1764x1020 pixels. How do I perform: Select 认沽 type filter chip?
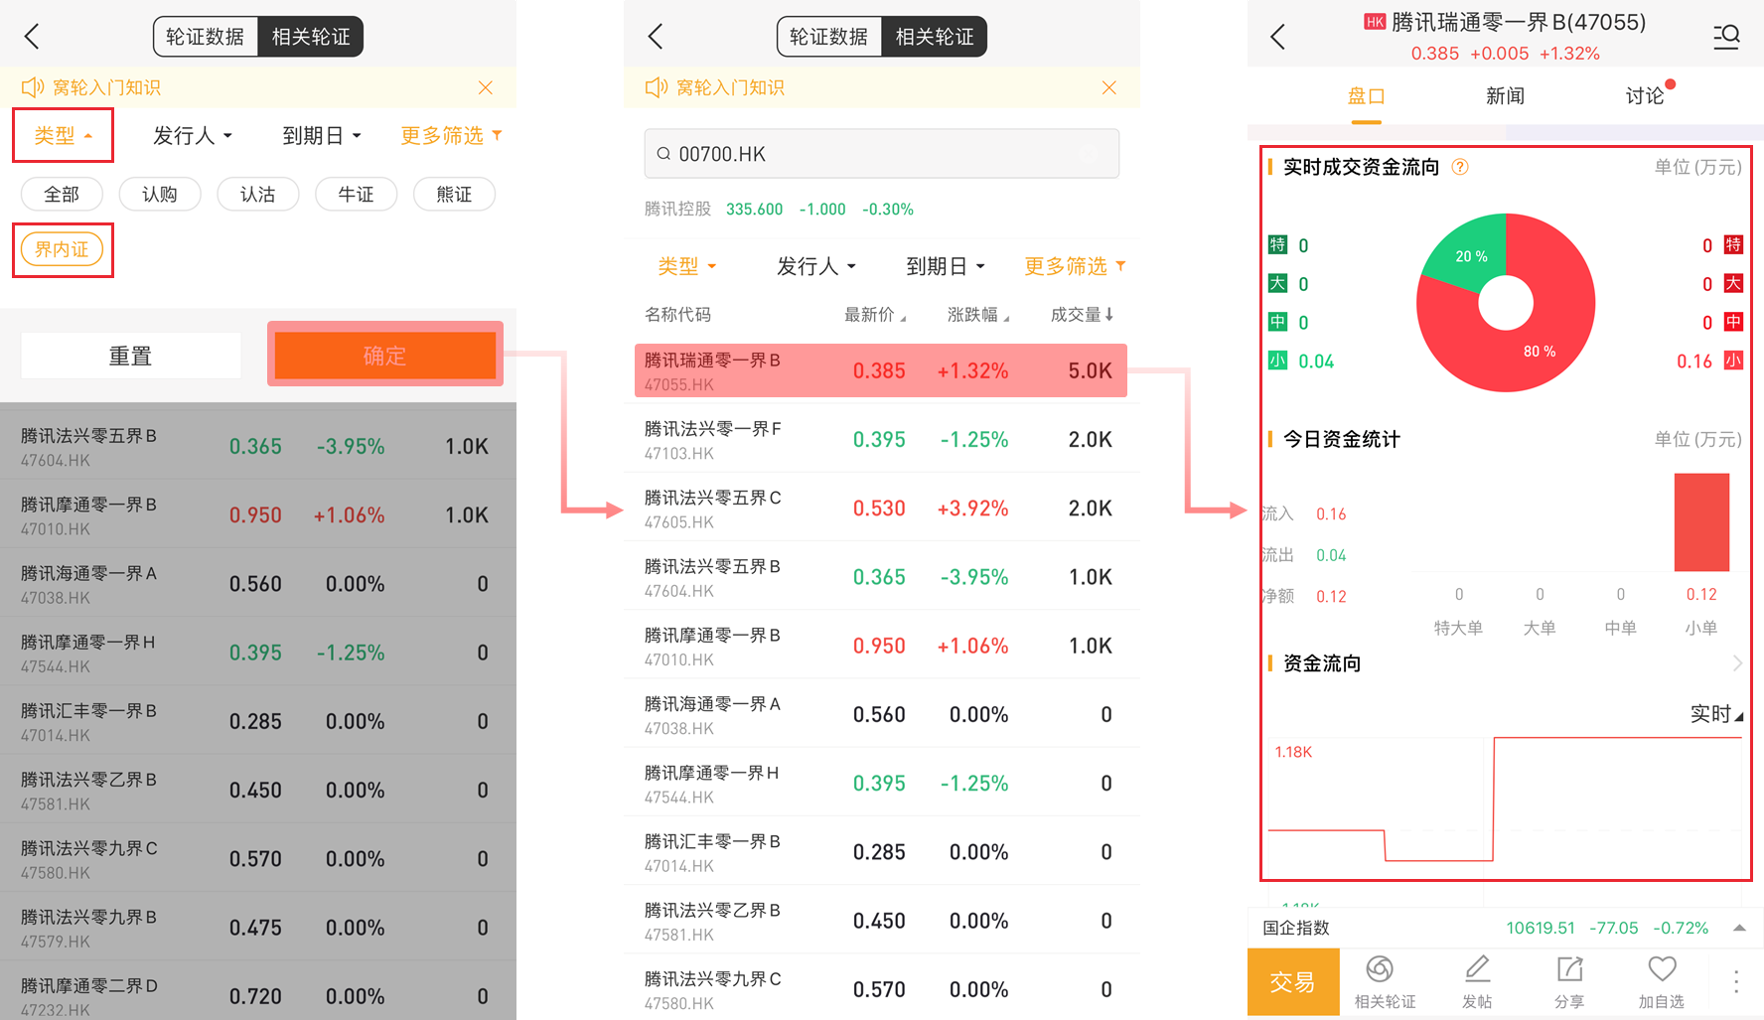(x=258, y=194)
